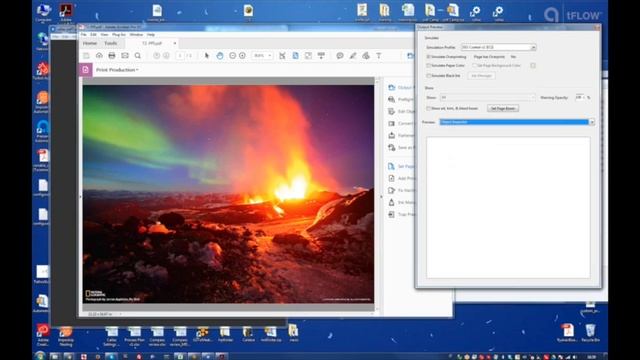Open the File menu
The height and width of the screenshot is (360, 640).
(83, 35)
